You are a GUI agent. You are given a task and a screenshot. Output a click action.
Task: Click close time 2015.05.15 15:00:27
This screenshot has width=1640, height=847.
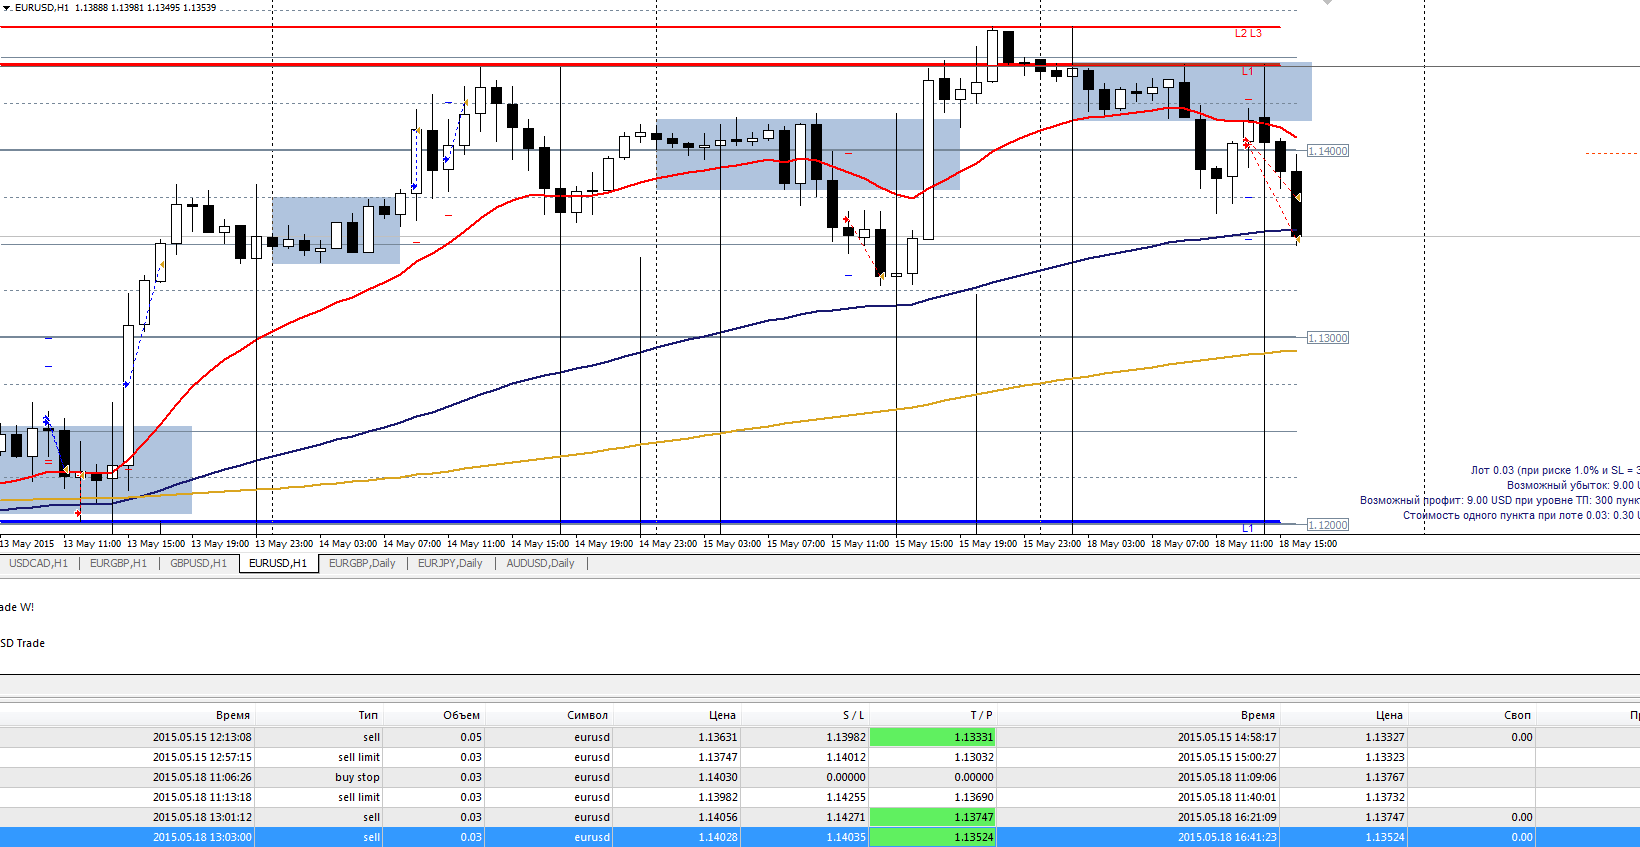pyautogui.click(x=1227, y=757)
